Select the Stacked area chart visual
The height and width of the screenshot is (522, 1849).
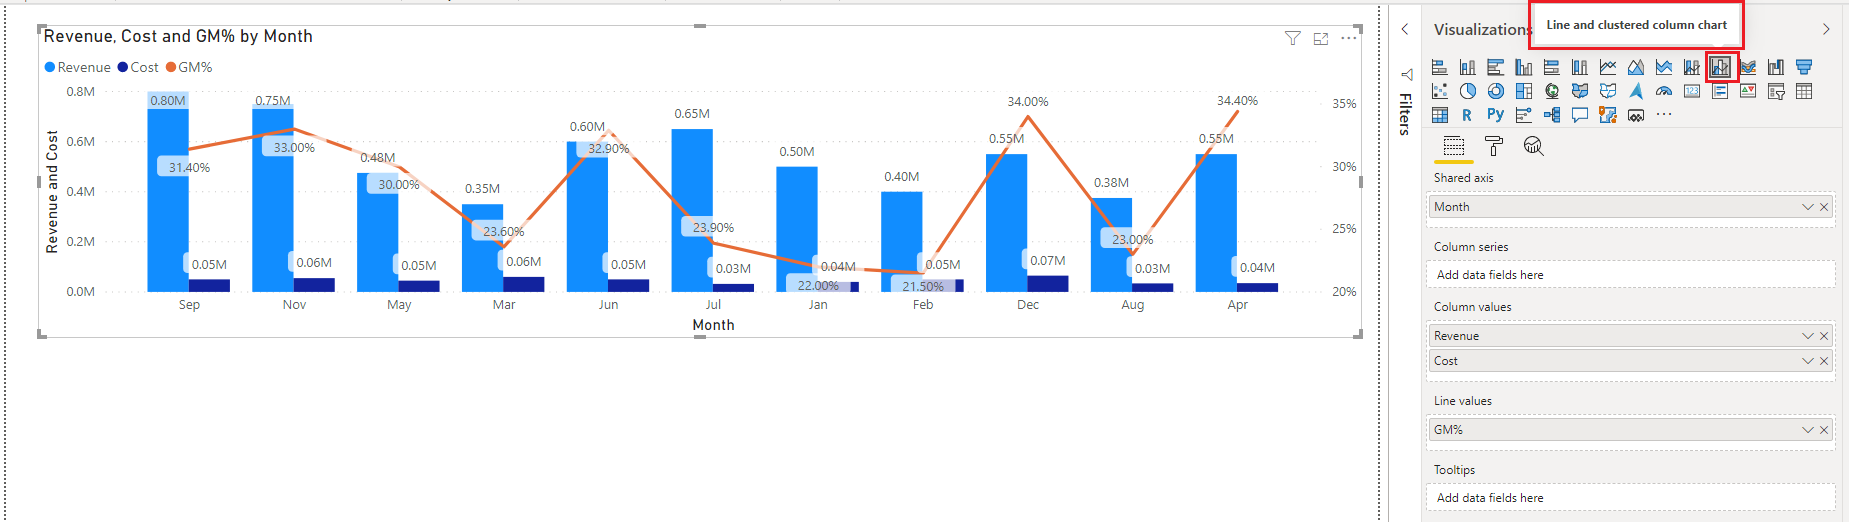(x=1663, y=67)
